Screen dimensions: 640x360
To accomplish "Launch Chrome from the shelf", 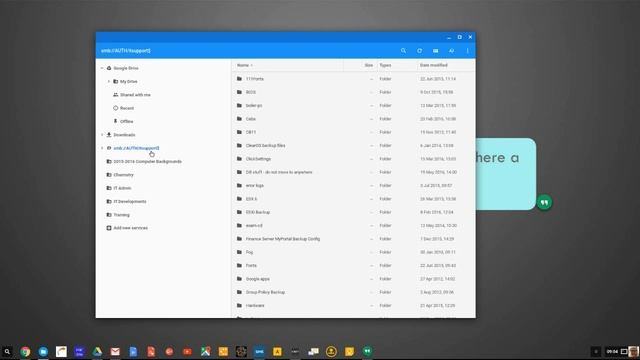I will point(25,351).
